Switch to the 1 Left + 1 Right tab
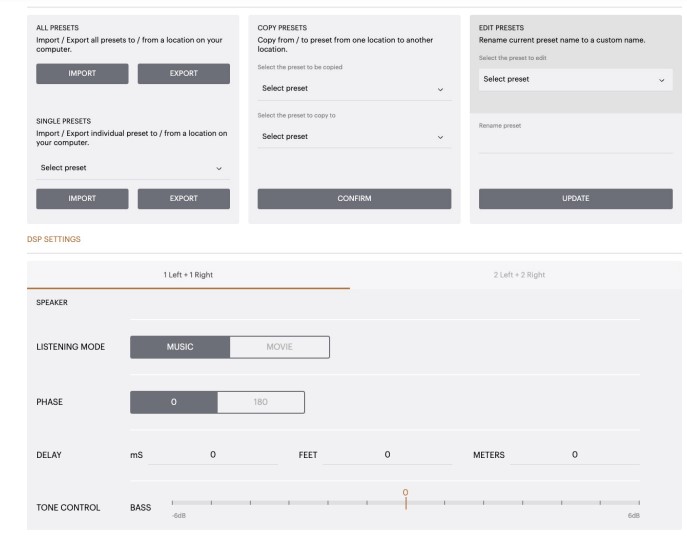This screenshot has height=539, width=687. 189,274
